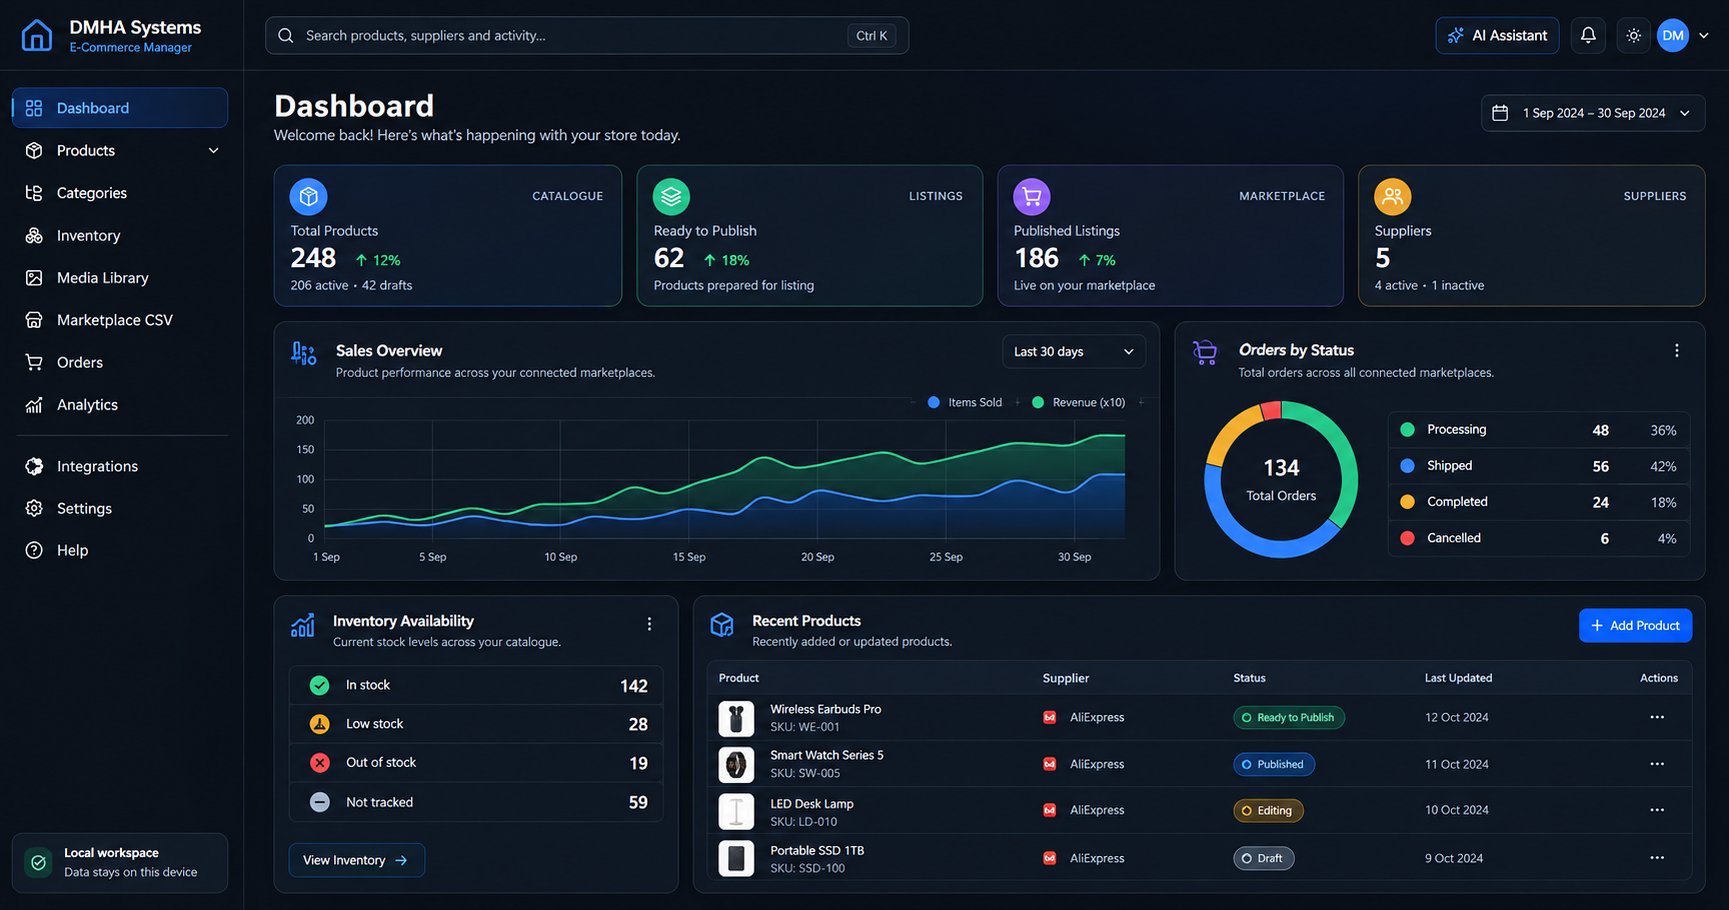Select Marketplace CSV in the sidebar

pos(120,320)
